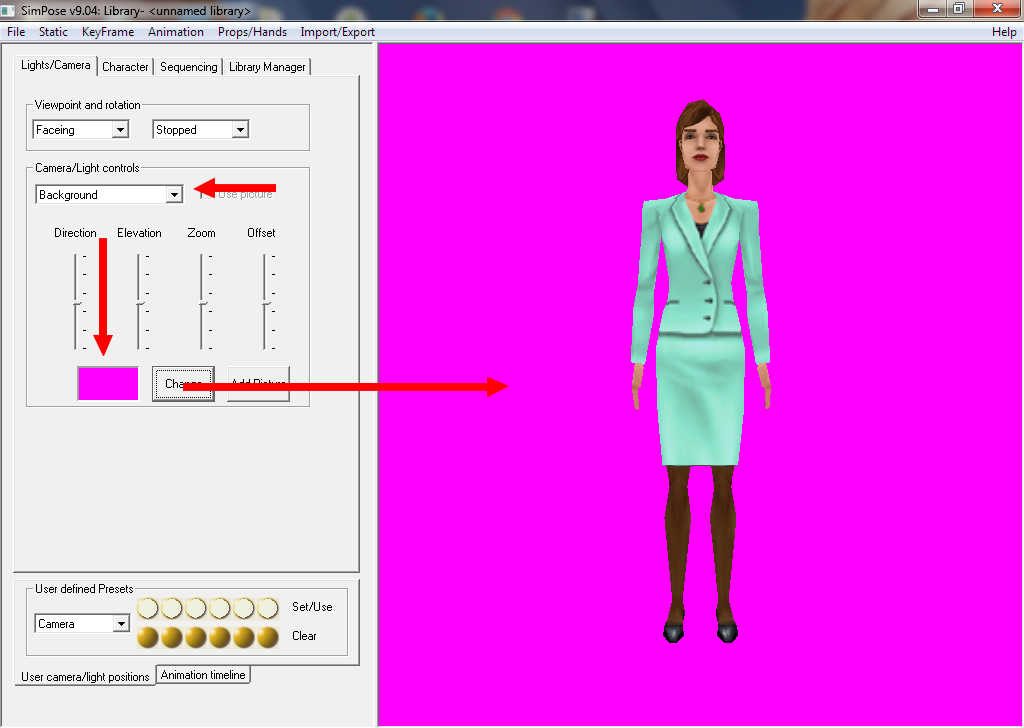Image resolution: width=1024 pixels, height=728 pixels.
Task: Click the third Set/Use preset circle
Action: pyautogui.click(x=196, y=608)
